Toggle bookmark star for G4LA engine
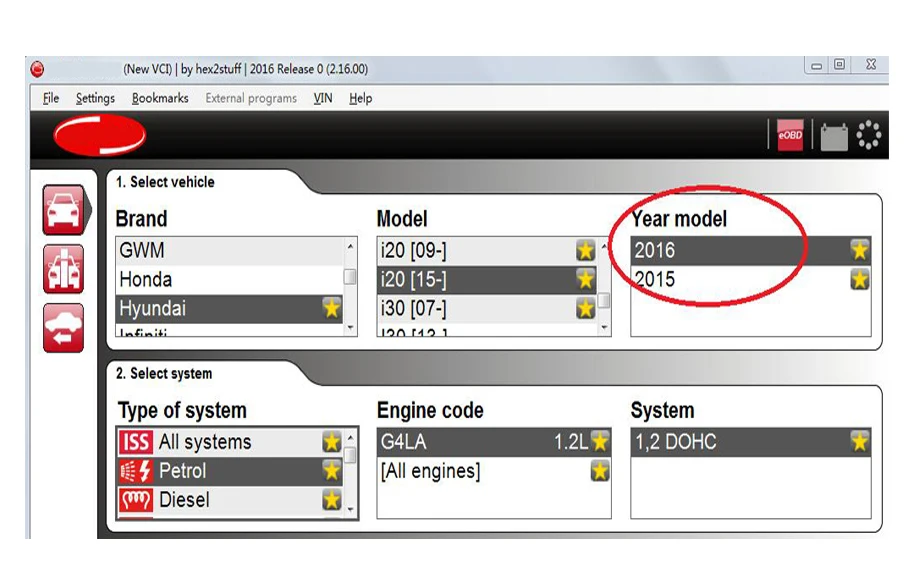917x581 pixels. coord(600,442)
